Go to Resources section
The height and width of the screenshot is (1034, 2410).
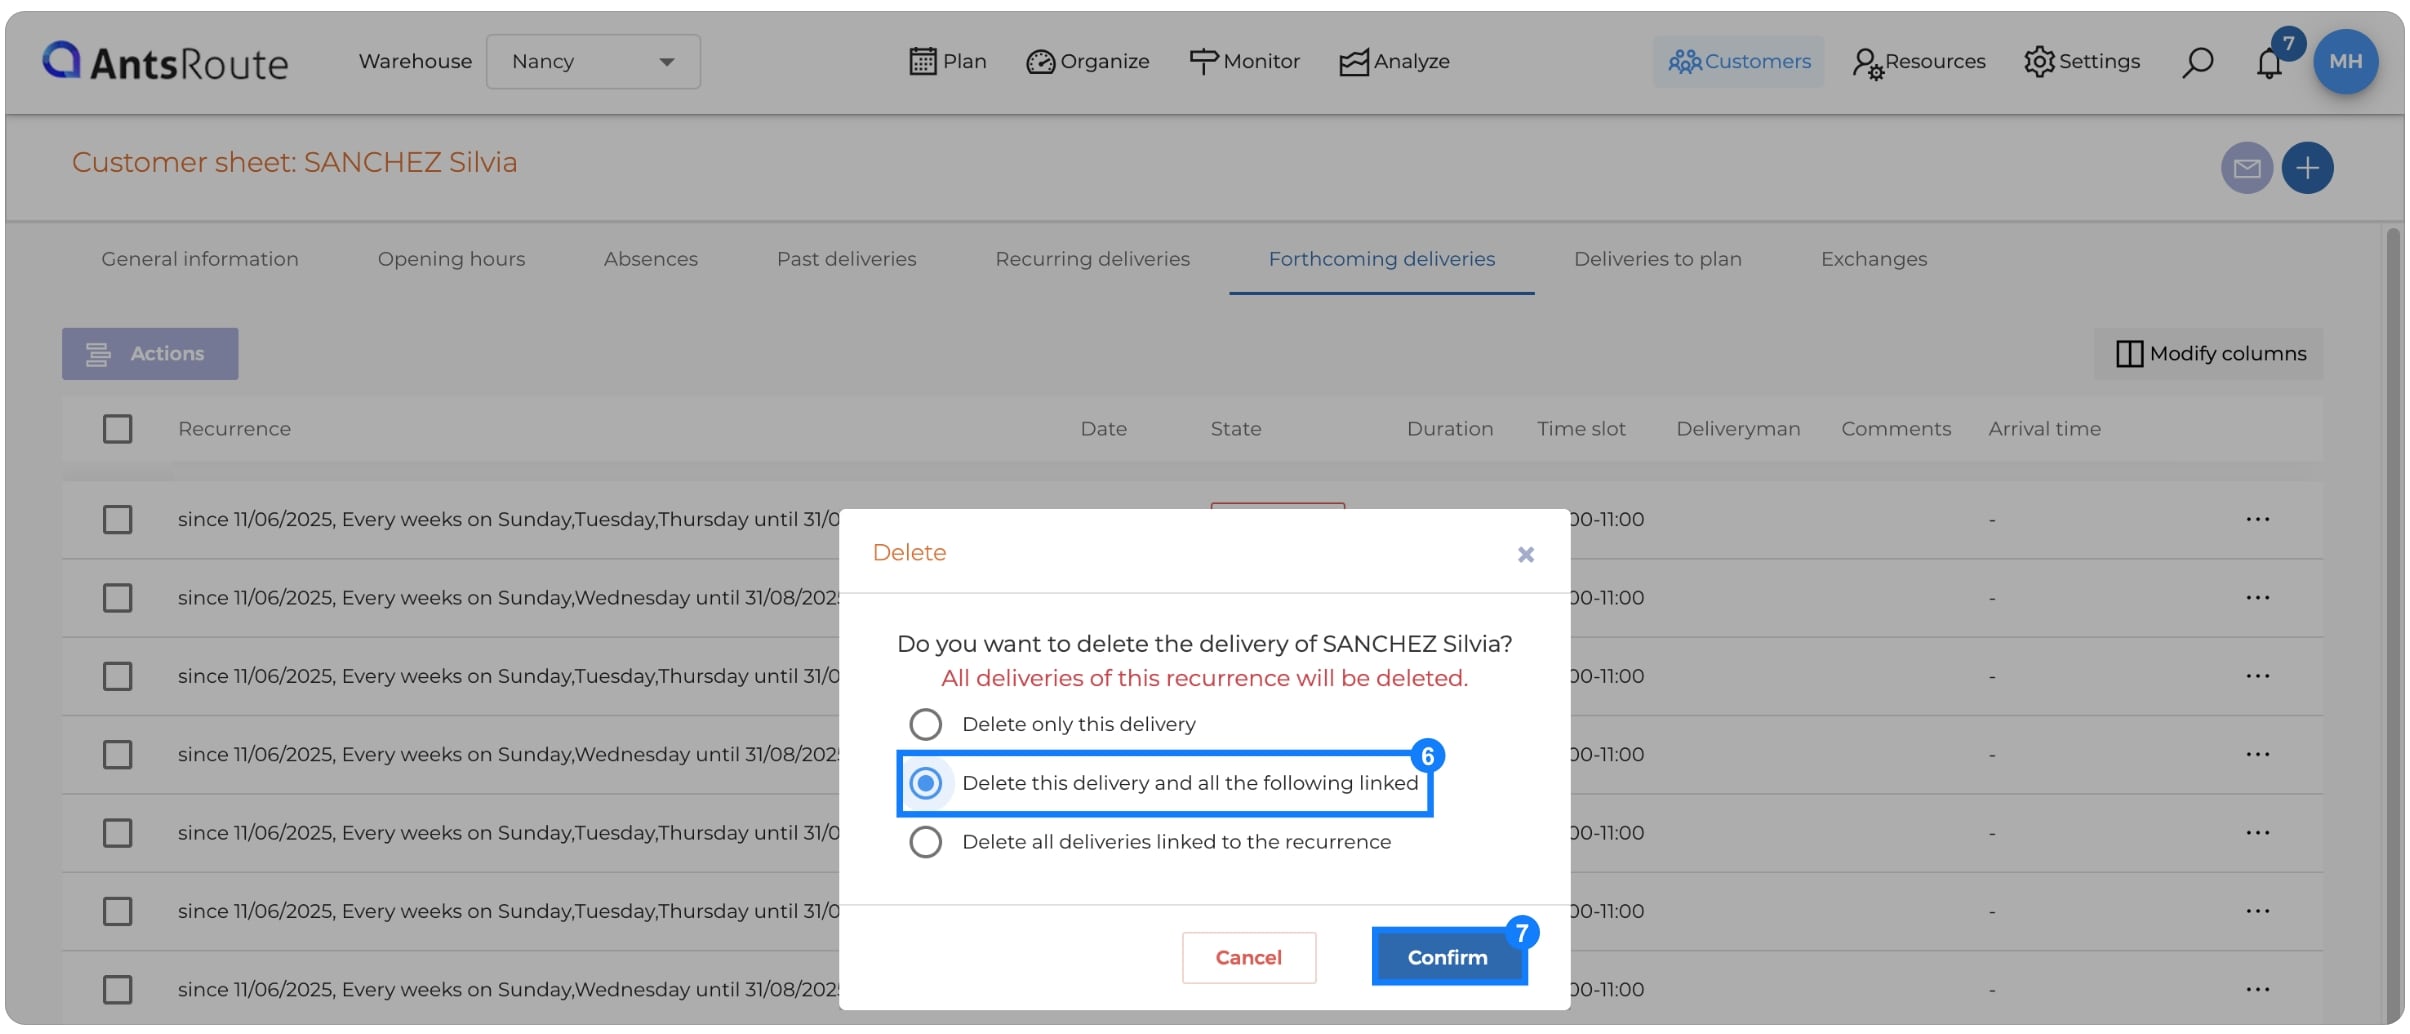click(1919, 62)
